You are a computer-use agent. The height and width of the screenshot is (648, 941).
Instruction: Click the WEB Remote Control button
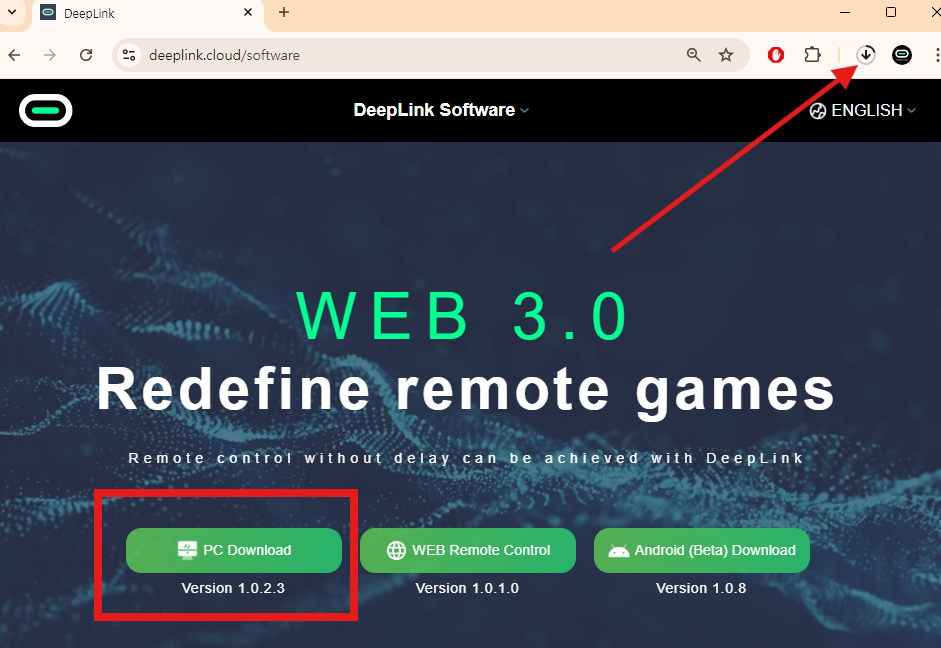468,550
